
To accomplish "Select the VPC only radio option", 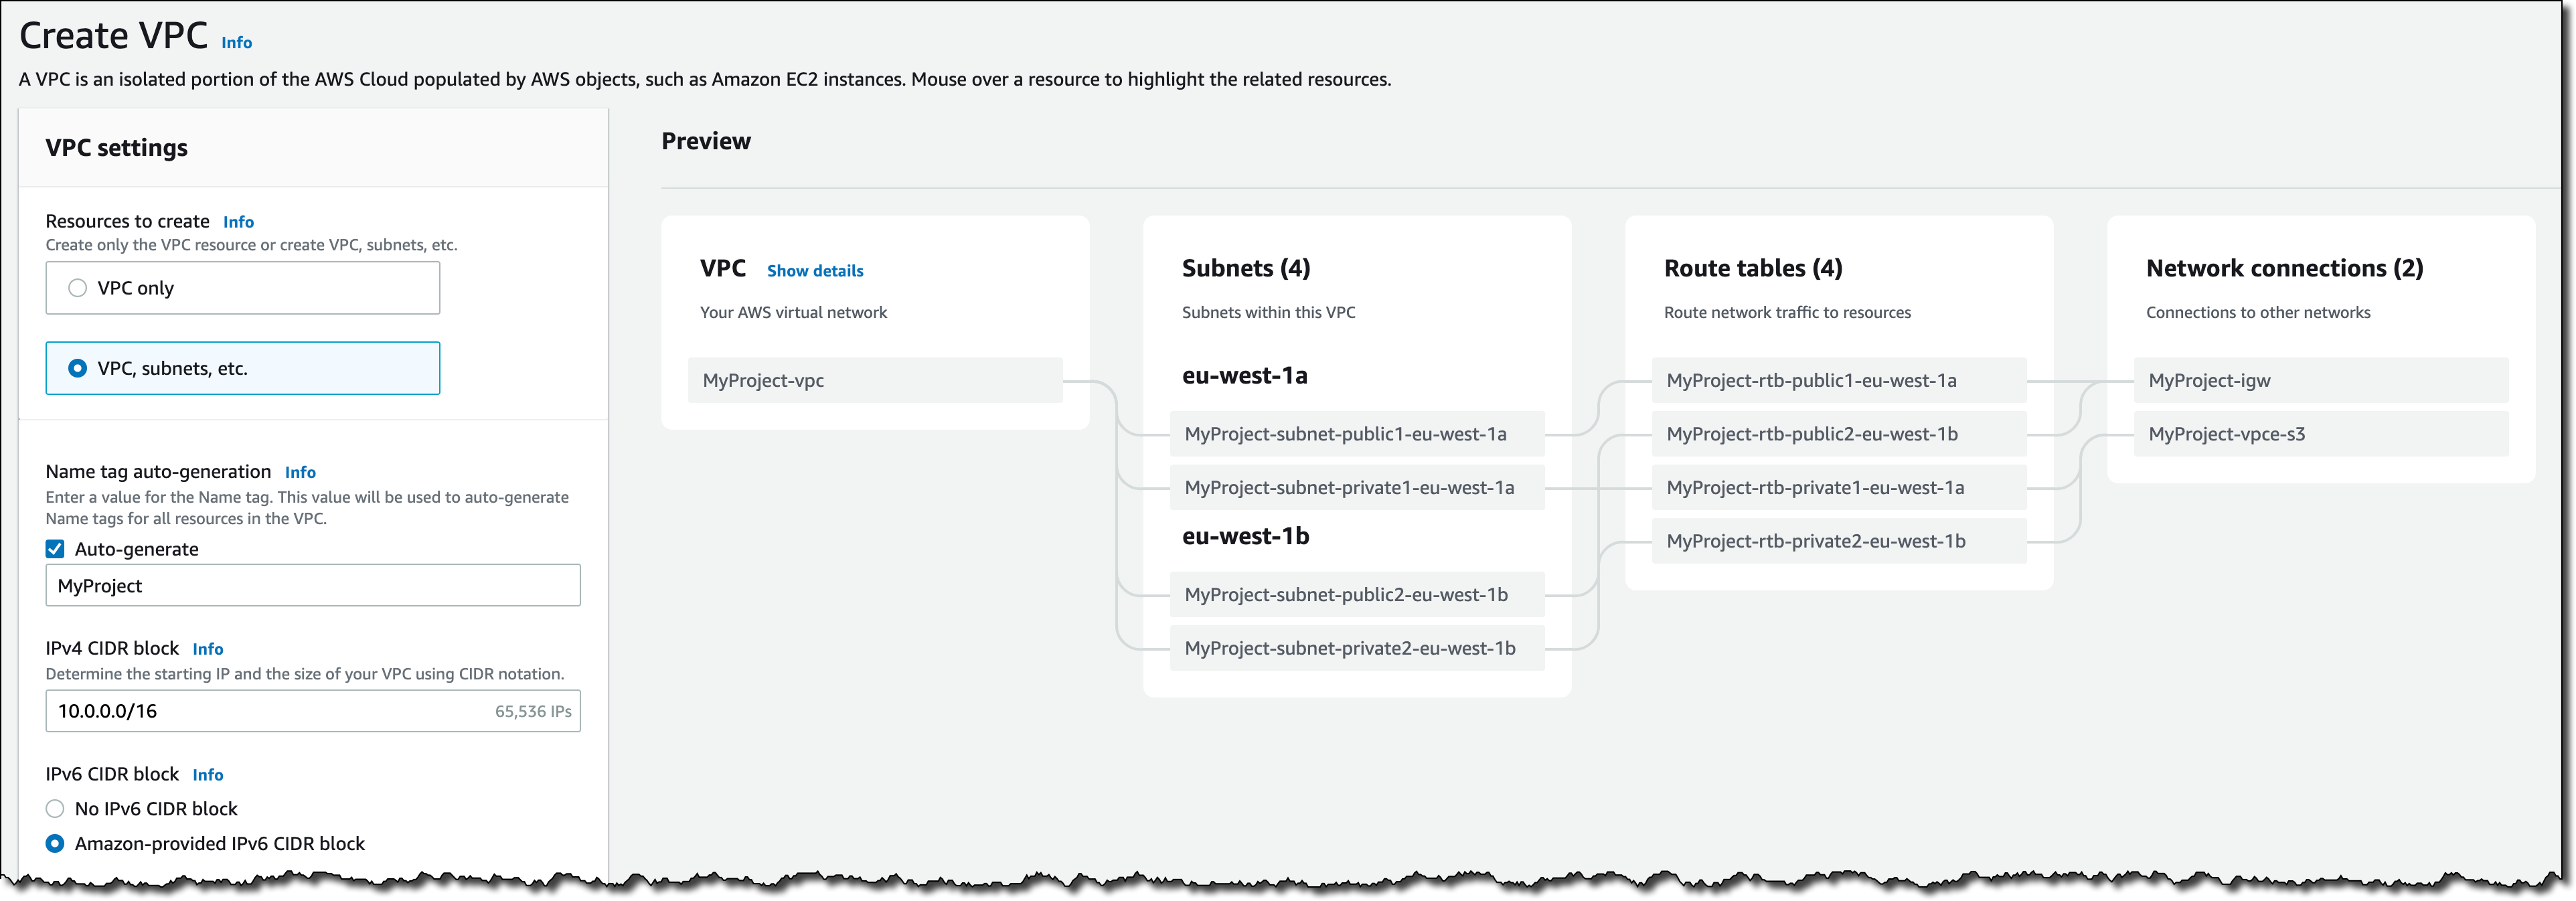I will point(78,288).
